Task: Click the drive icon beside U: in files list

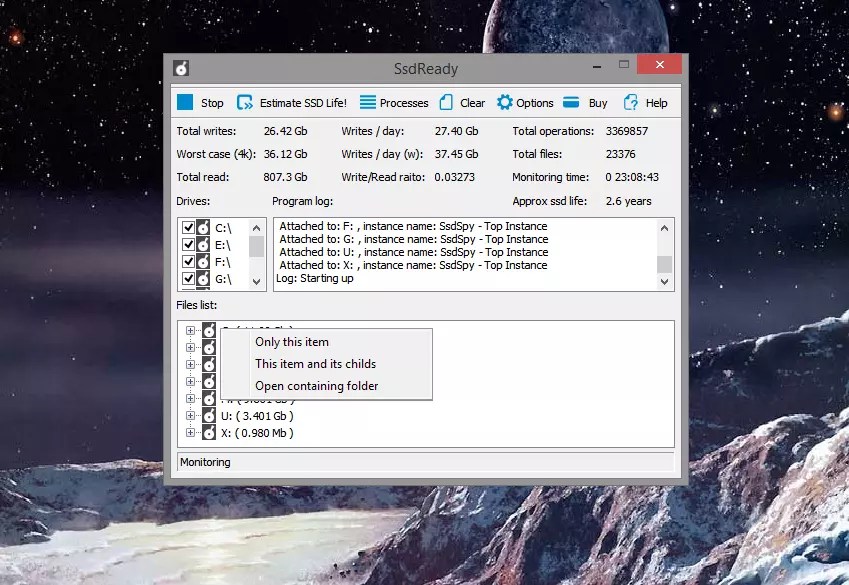Action: coord(209,415)
